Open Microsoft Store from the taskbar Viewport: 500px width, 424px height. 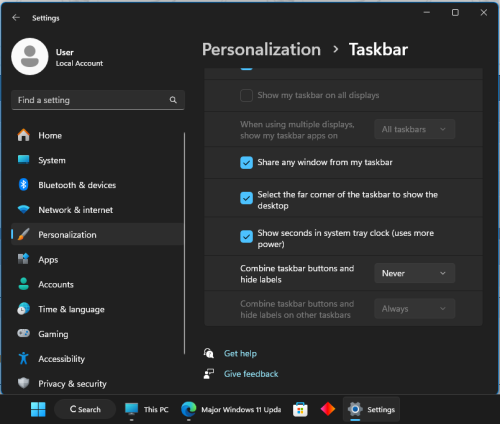tap(300, 409)
